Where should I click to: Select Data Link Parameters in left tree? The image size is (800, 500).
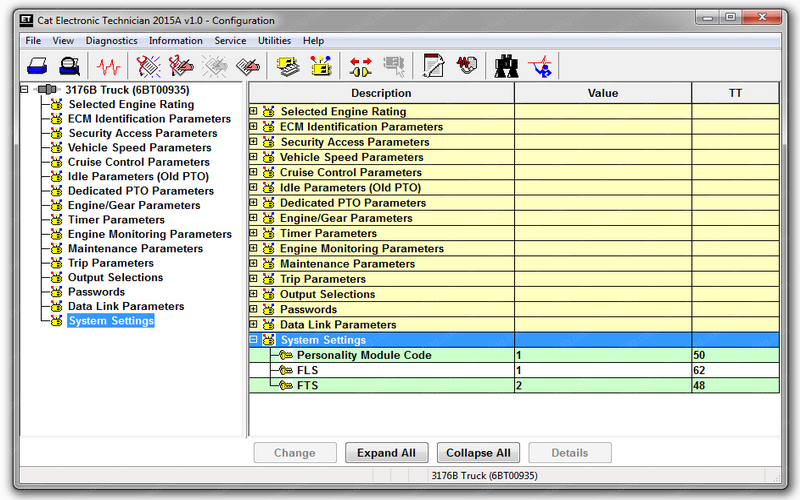(x=126, y=306)
